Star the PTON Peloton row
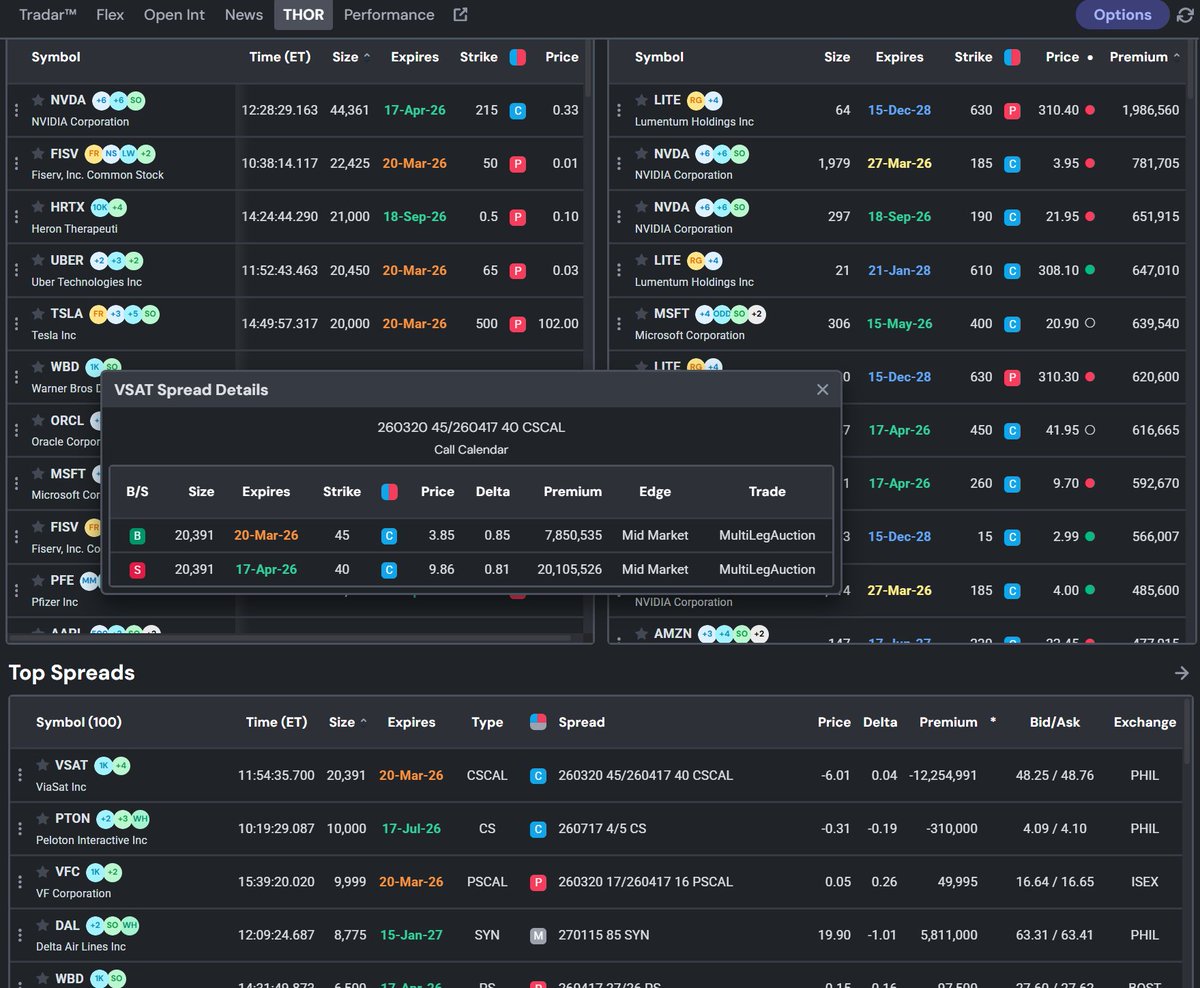 tap(43, 818)
